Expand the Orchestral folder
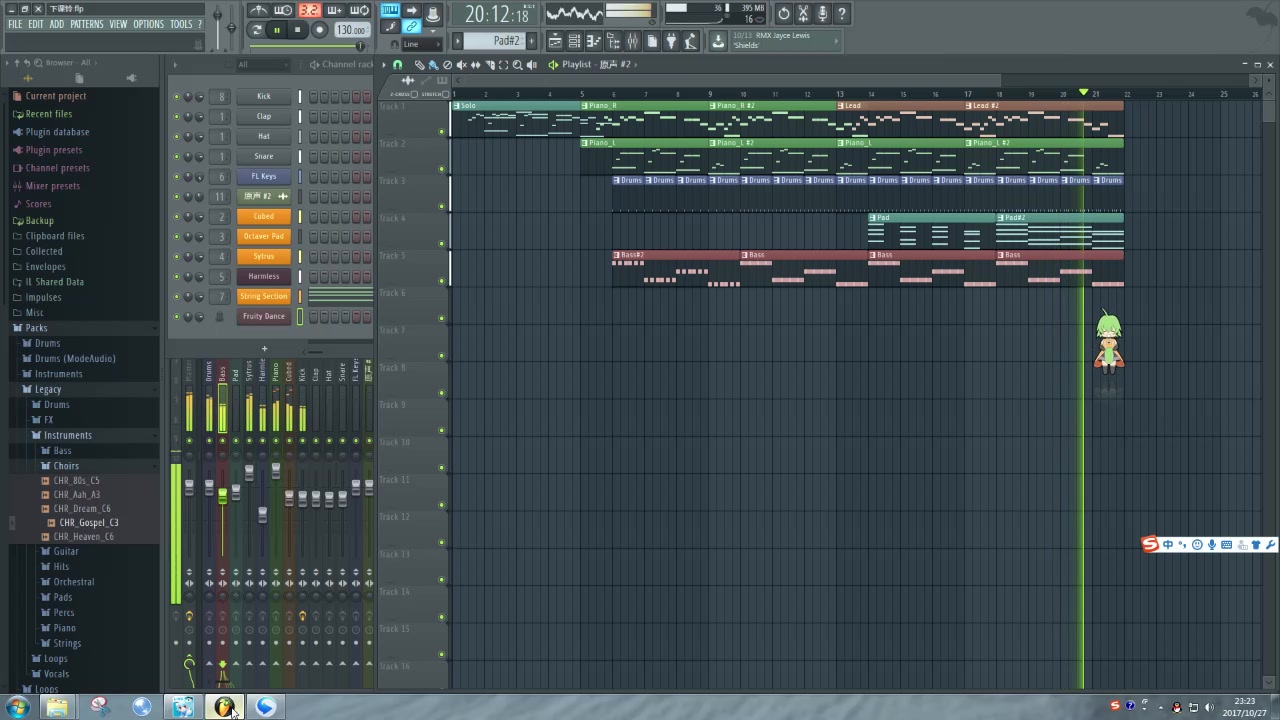This screenshot has height=720, width=1280. tap(73, 582)
